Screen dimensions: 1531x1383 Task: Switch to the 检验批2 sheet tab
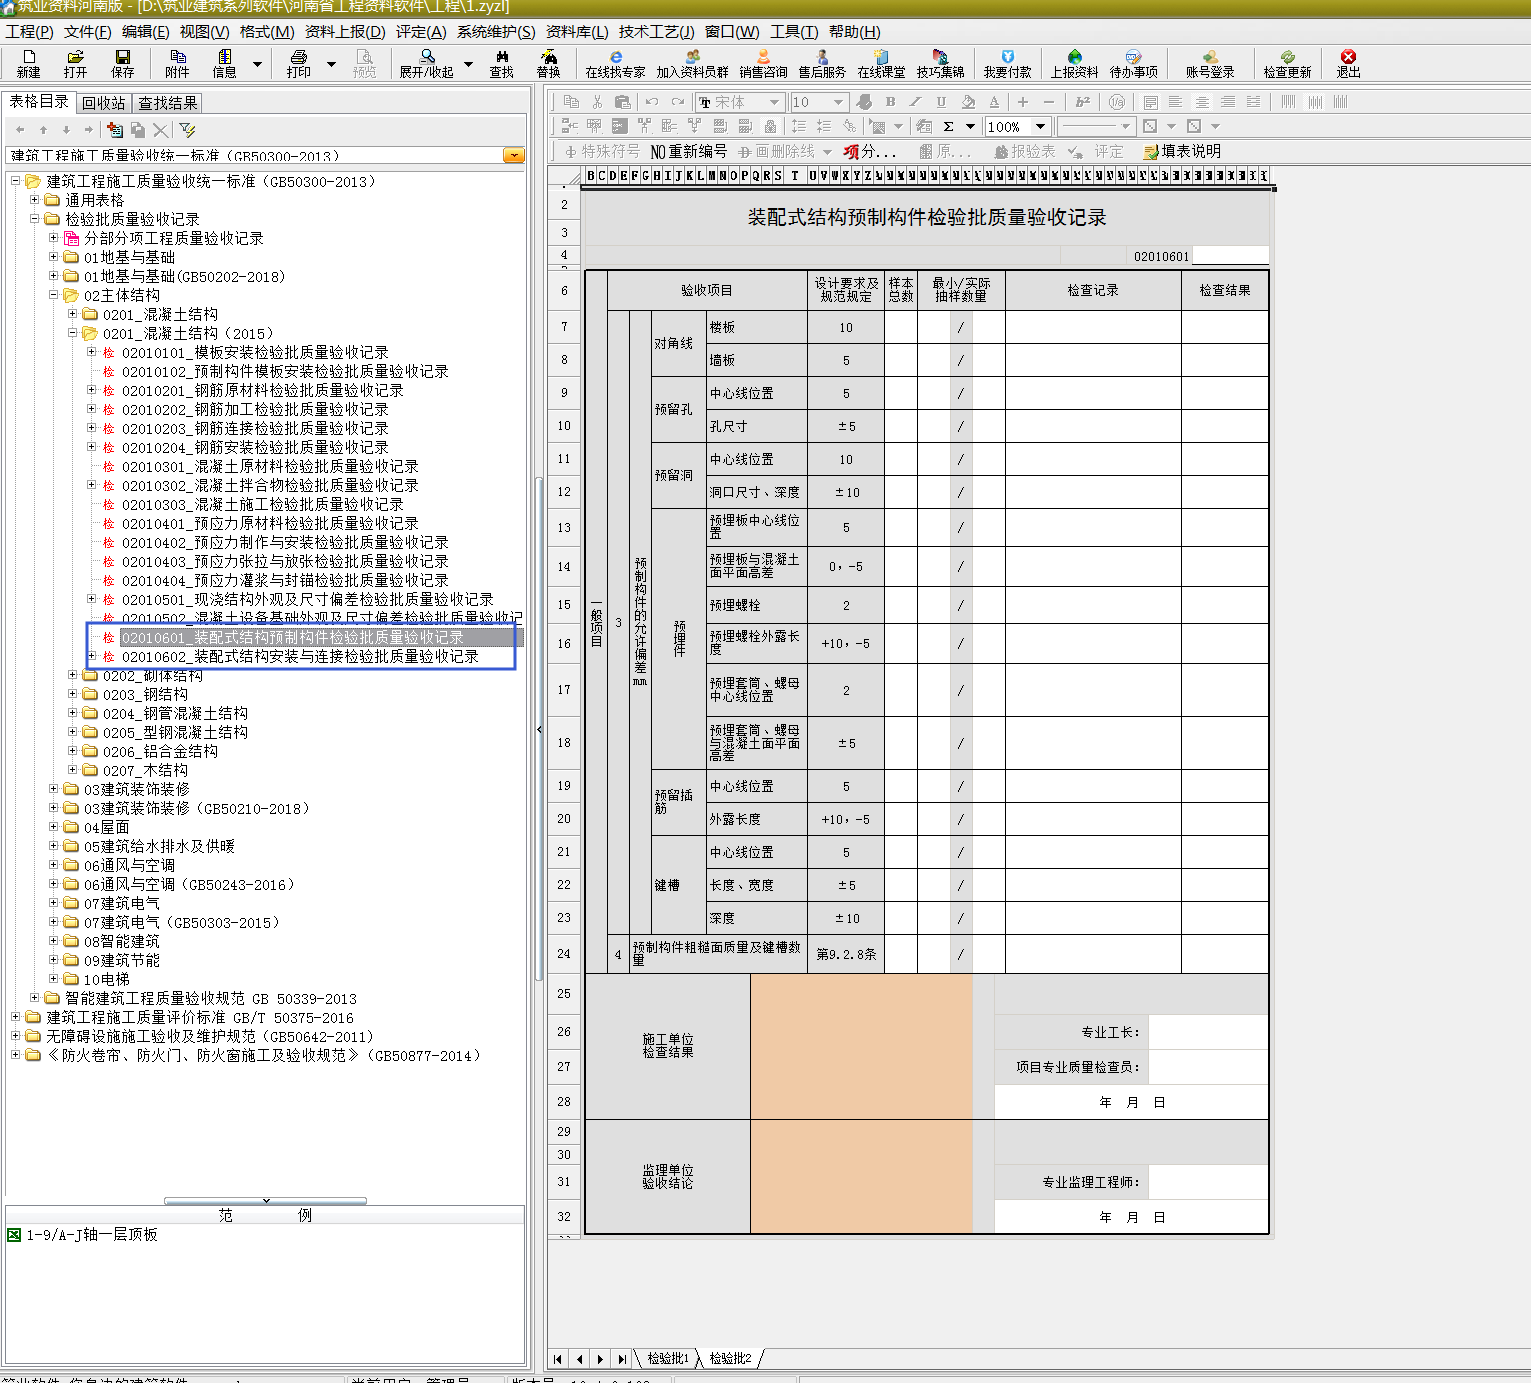[730, 1358]
